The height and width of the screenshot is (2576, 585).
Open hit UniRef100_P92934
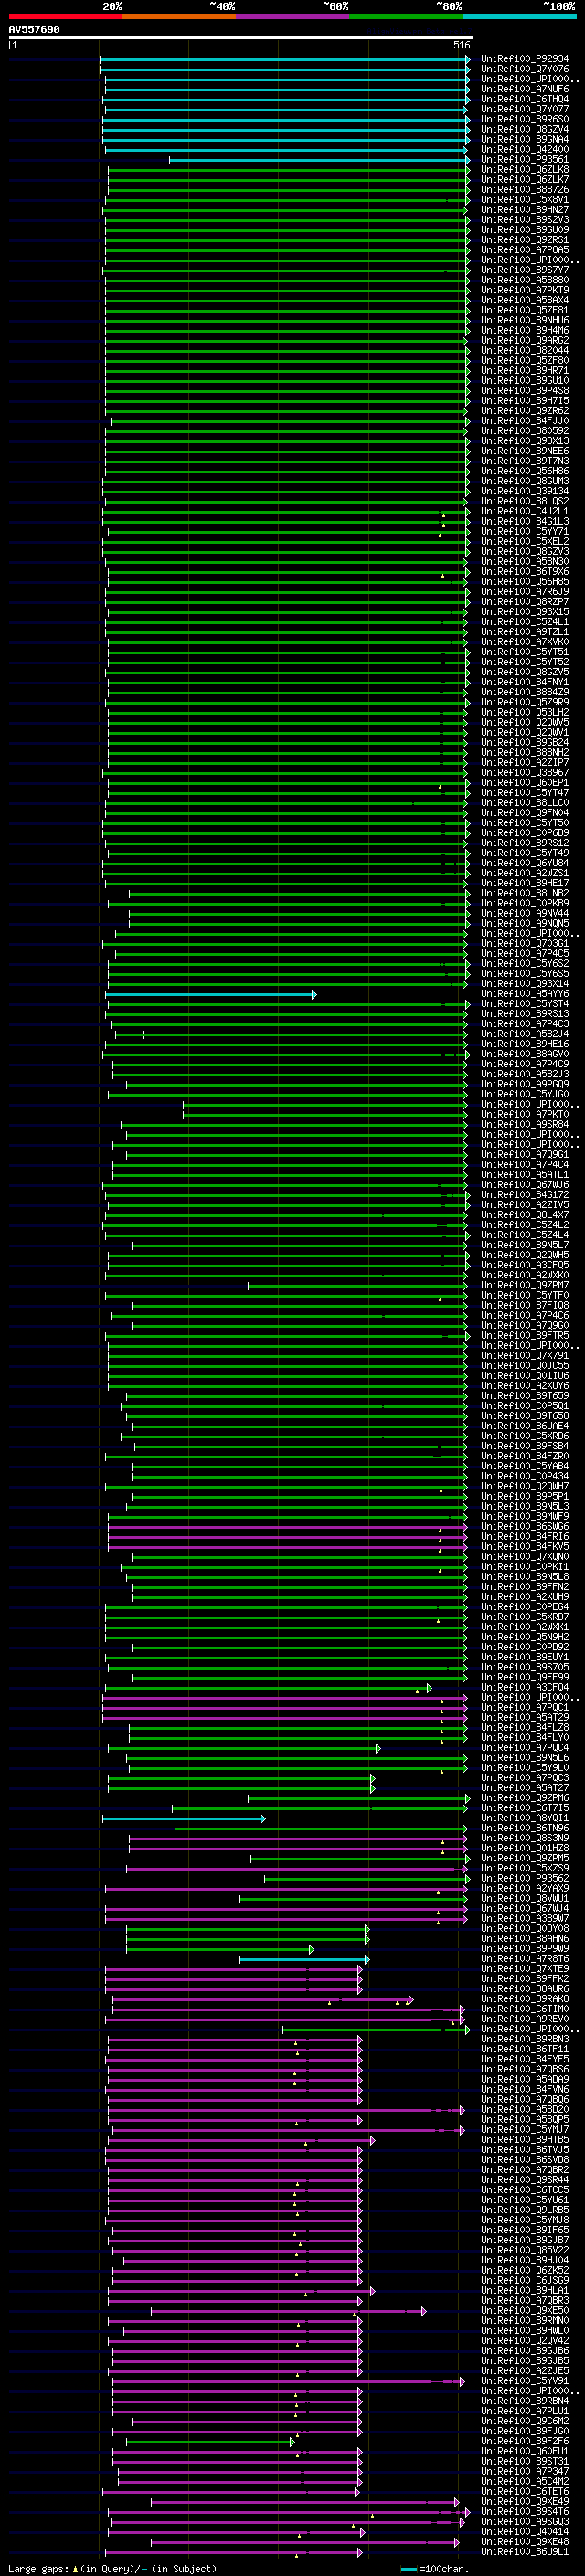pos(525,59)
